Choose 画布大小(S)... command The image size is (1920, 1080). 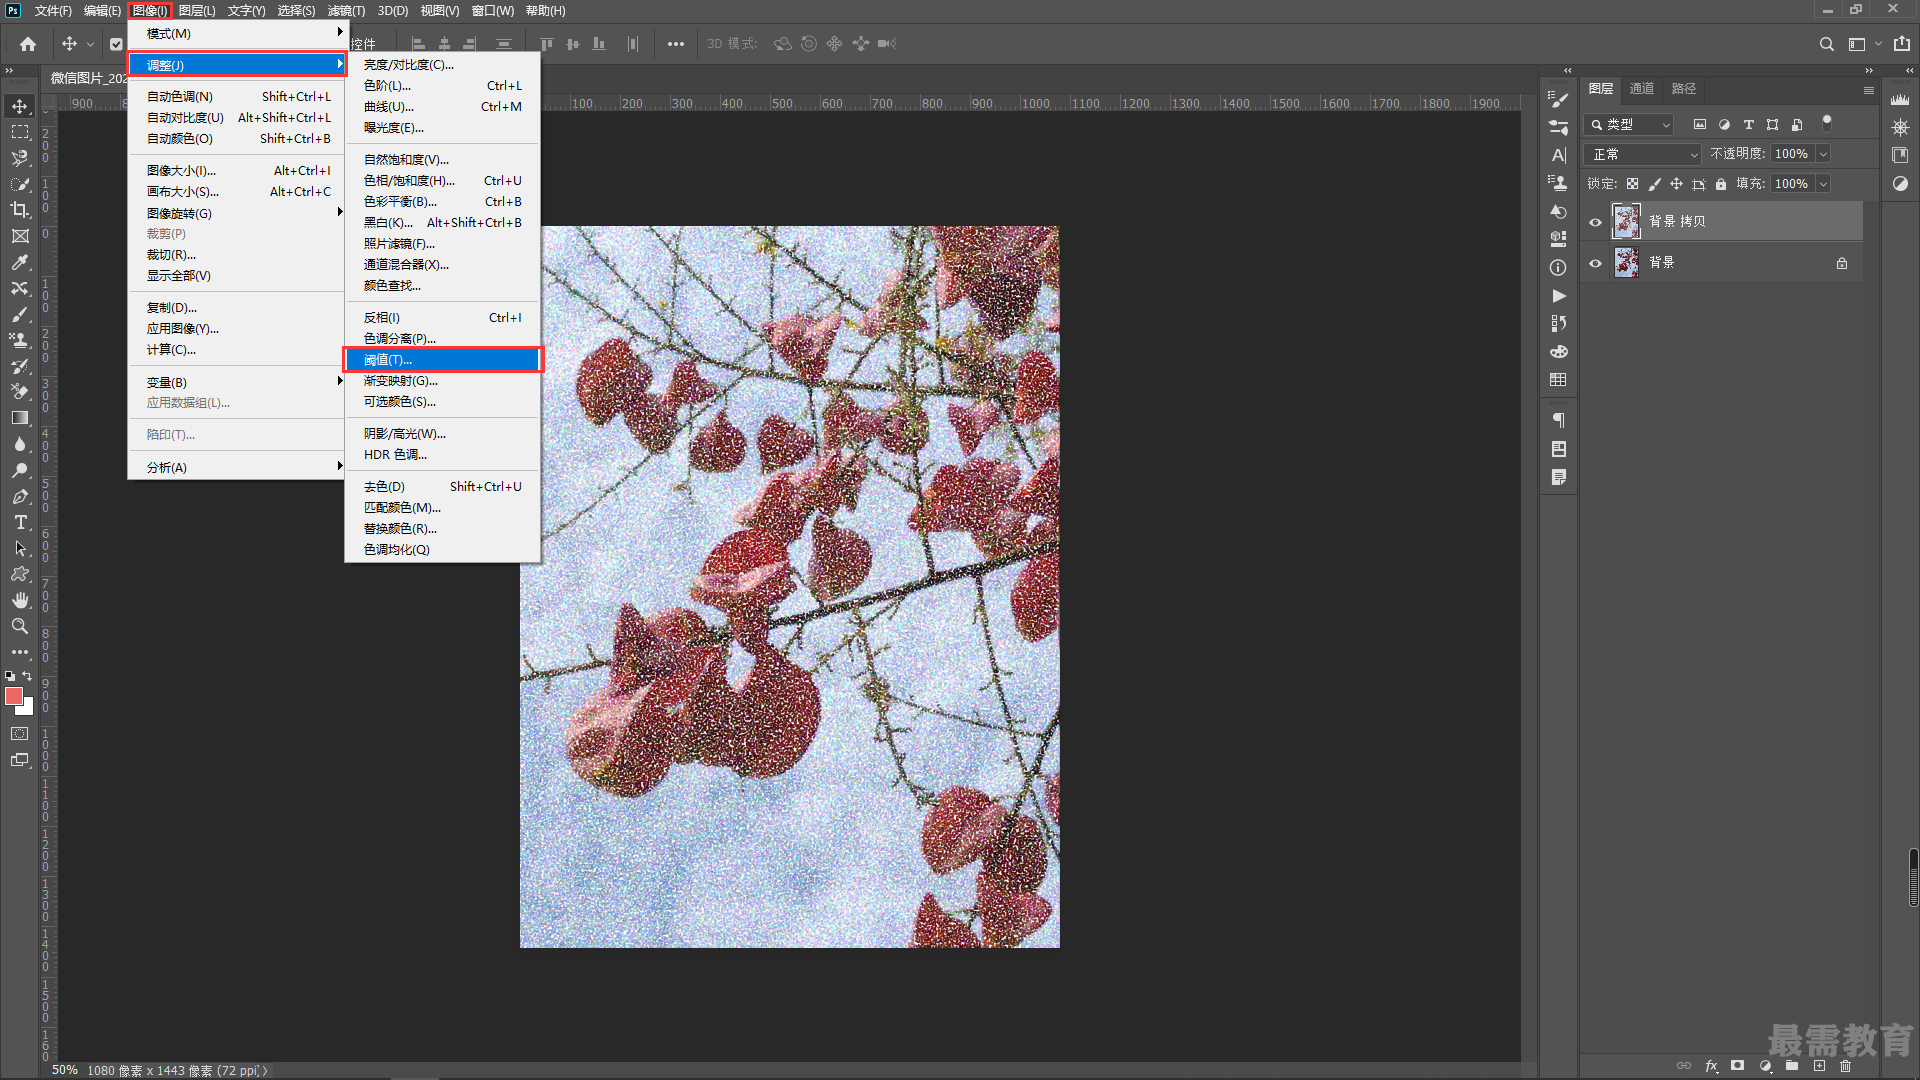(x=236, y=192)
